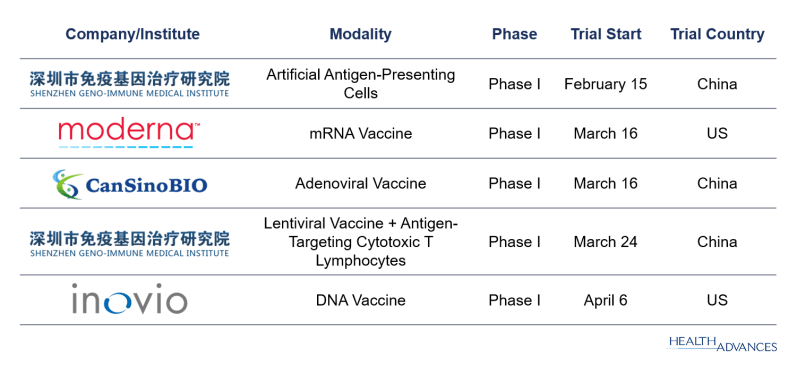Viewport: 797px width, 365px height.
Task: Click the Adenoviral Vaccine cell
Action: pyautogui.click(x=360, y=184)
